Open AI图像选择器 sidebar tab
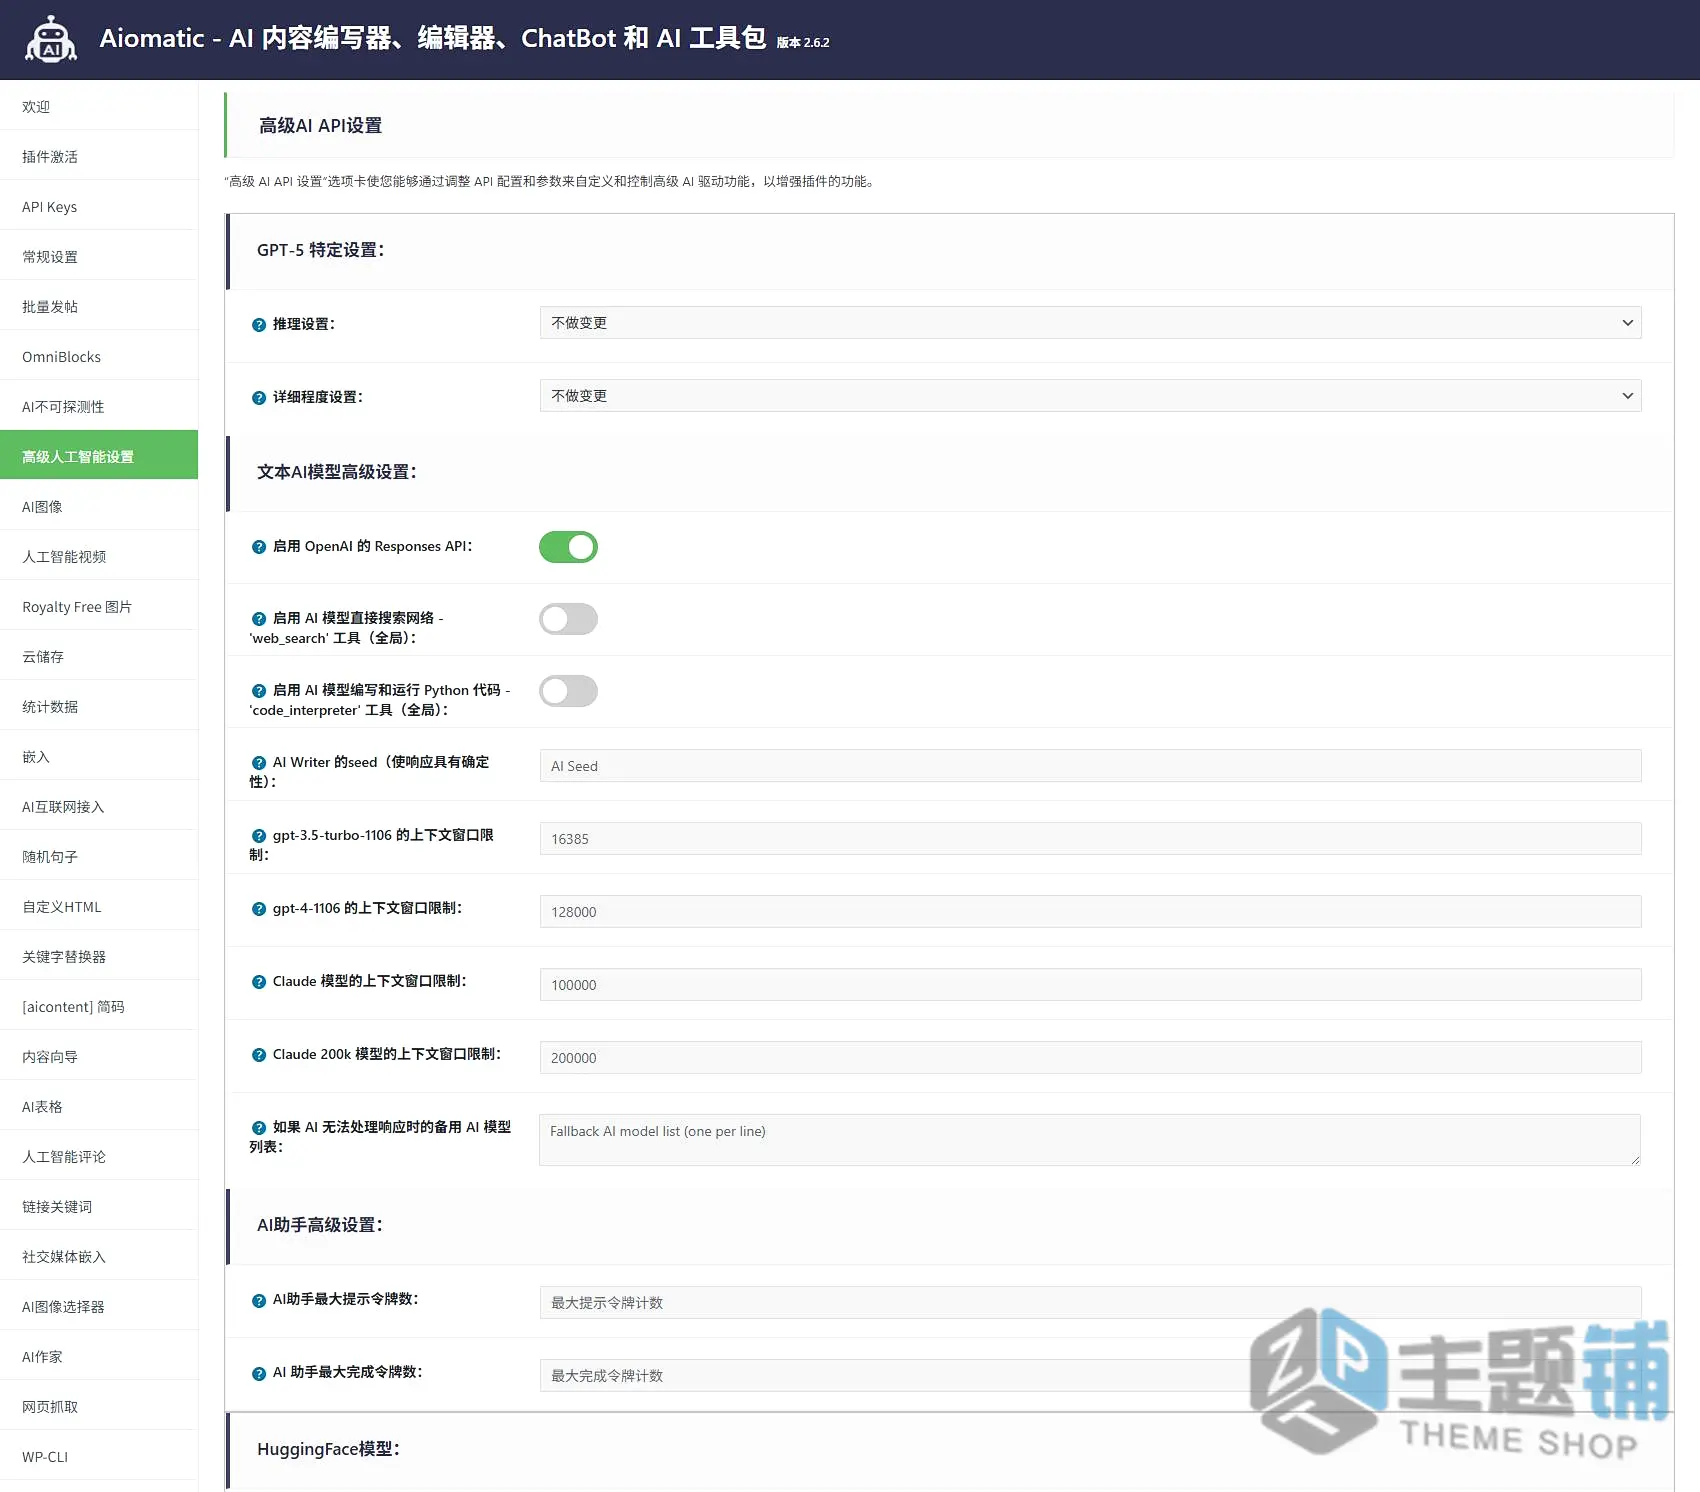The width and height of the screenshot is (1700, 1492). [99, 1306]
